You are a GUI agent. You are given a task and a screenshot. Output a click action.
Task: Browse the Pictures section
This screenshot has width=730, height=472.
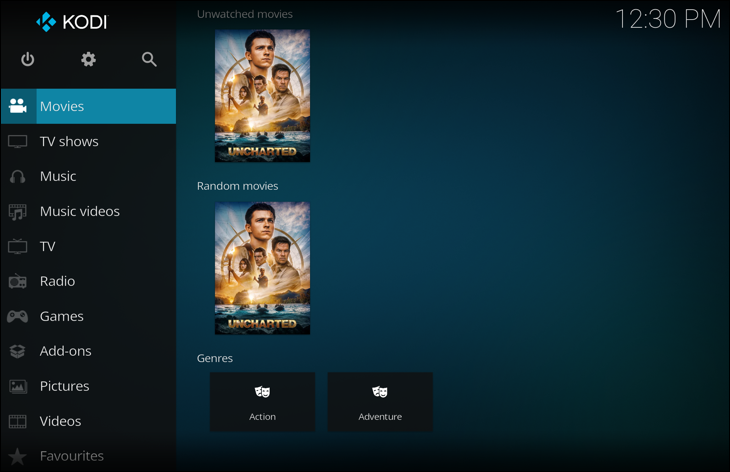pos(88,386)
